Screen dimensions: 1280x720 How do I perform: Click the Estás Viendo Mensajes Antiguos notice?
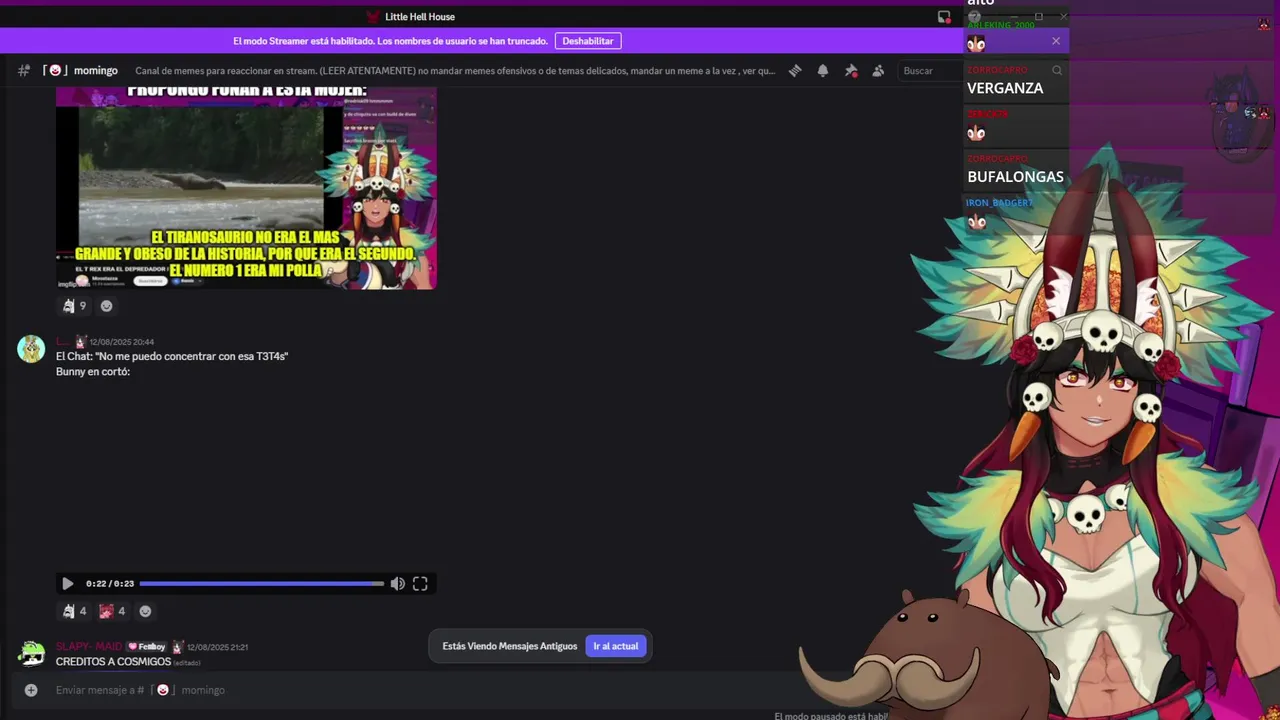[x=510, y=646]
